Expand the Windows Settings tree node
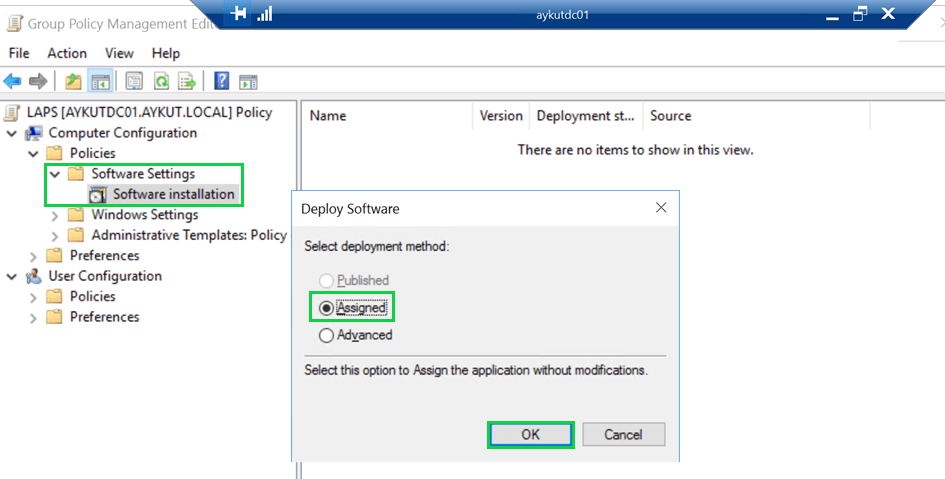This screenshot has width=945, height=479. point(55,215)
